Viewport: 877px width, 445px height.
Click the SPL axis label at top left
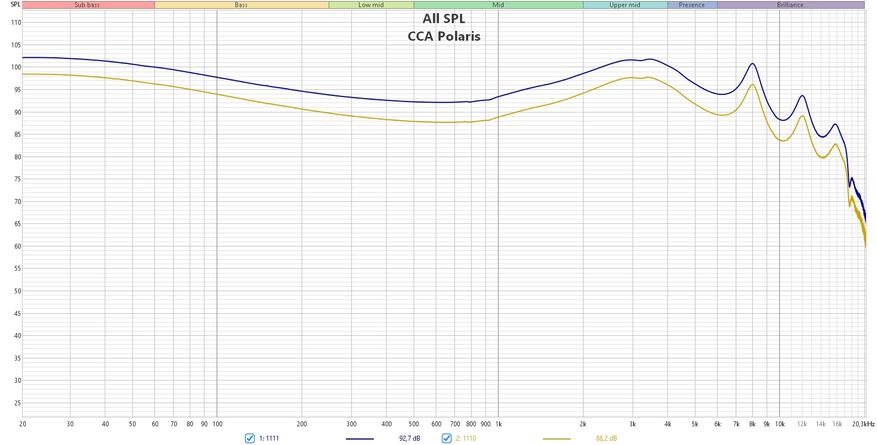15,4
